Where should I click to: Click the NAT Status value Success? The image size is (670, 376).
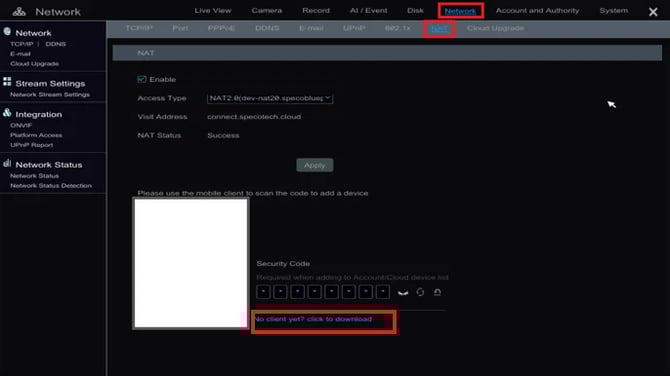coord(223,135)
